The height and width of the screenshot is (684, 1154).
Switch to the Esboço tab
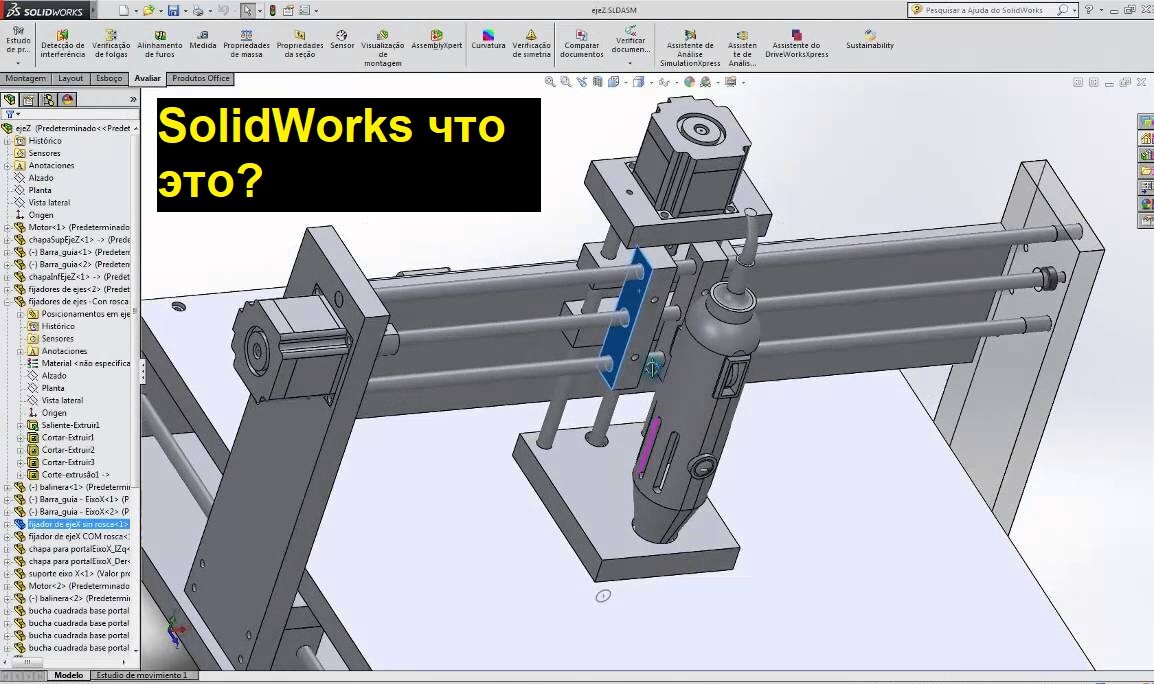coord(109,78)
